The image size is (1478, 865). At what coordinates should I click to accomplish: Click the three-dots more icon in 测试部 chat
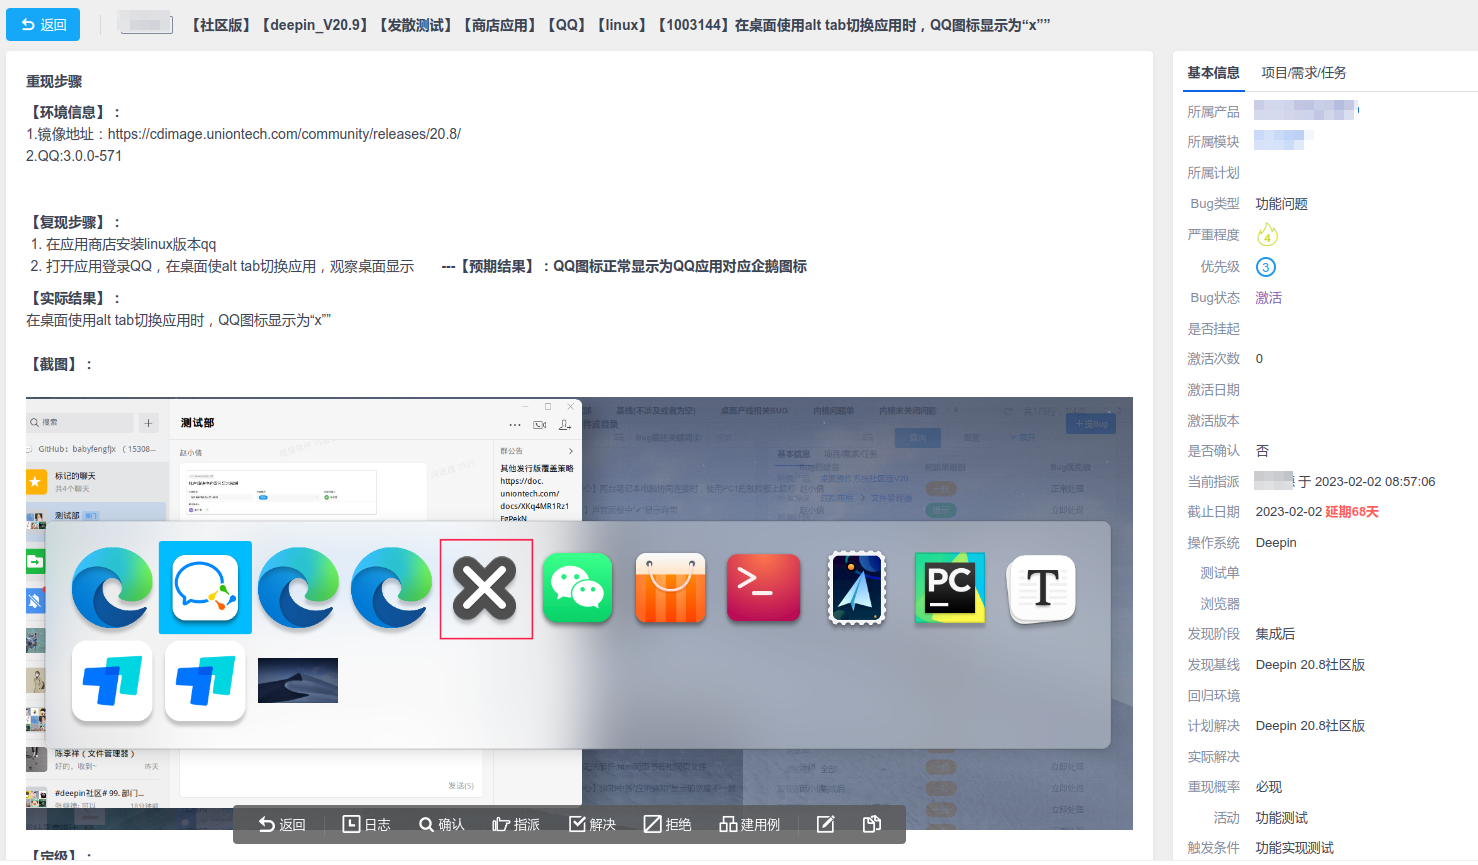coord(515,425)
